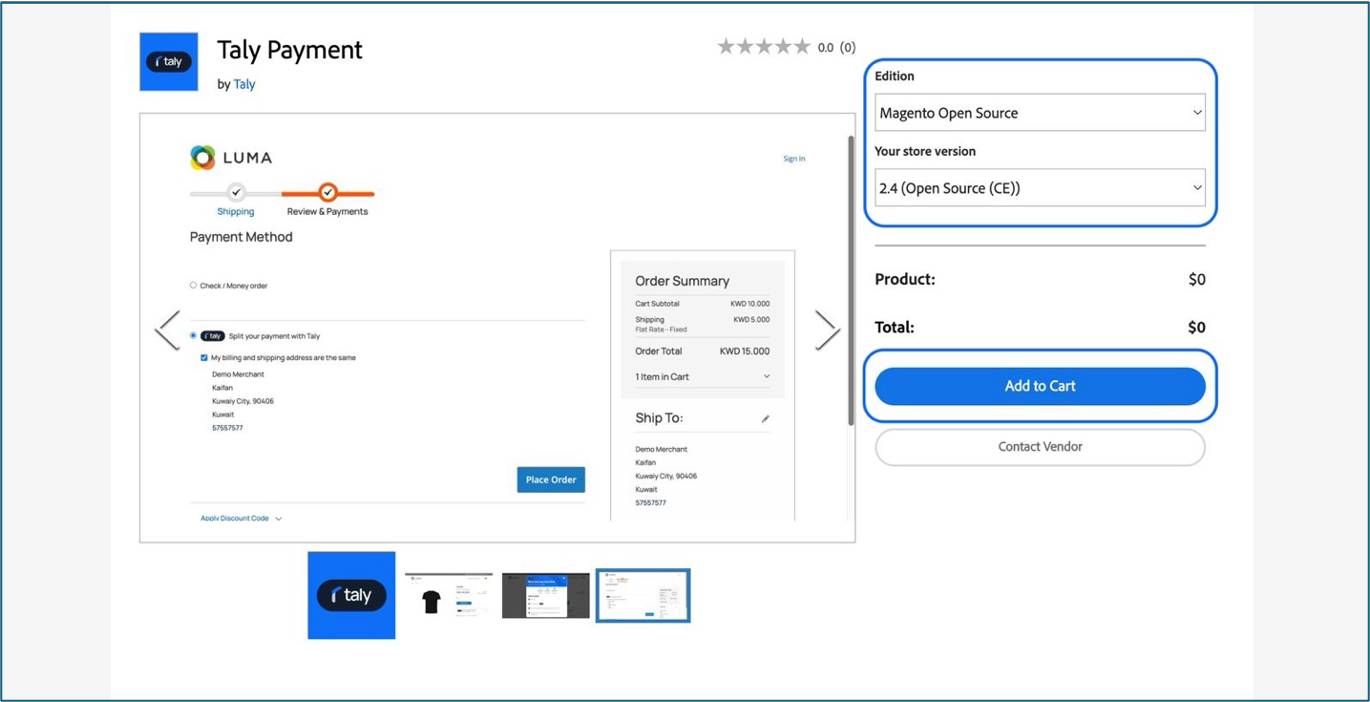1370x702 pixels.
Task: Click the Order Total KWD 15.000 value
Action: [745, 351]
